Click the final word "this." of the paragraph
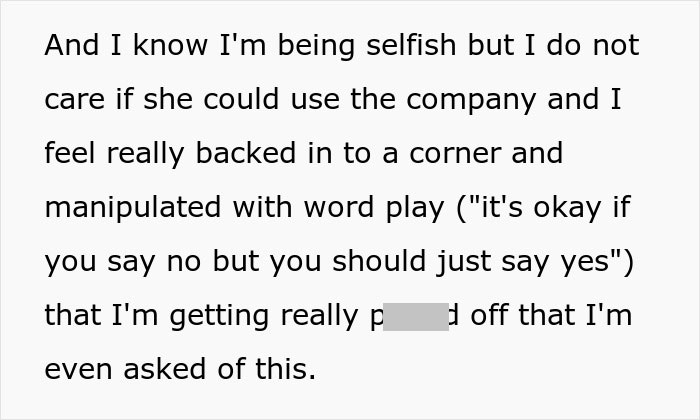 (285, 370)
